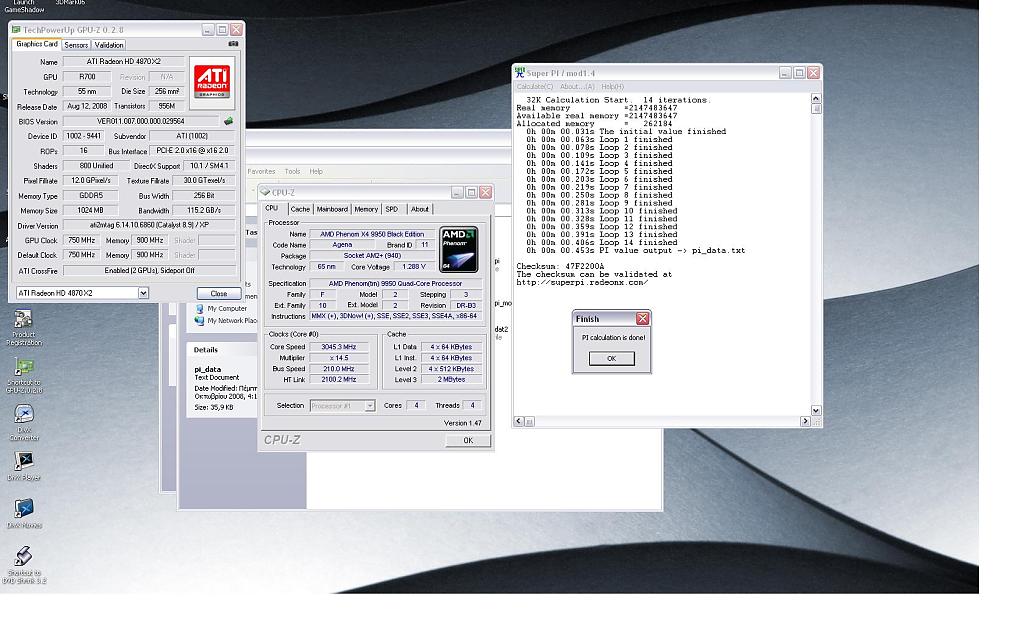Viewport: 1024px width, 640px height.
Task: Click the GPU-Z Name field 'ATI Radeon HD 4870 X2'
Action: tap(123, 61)
